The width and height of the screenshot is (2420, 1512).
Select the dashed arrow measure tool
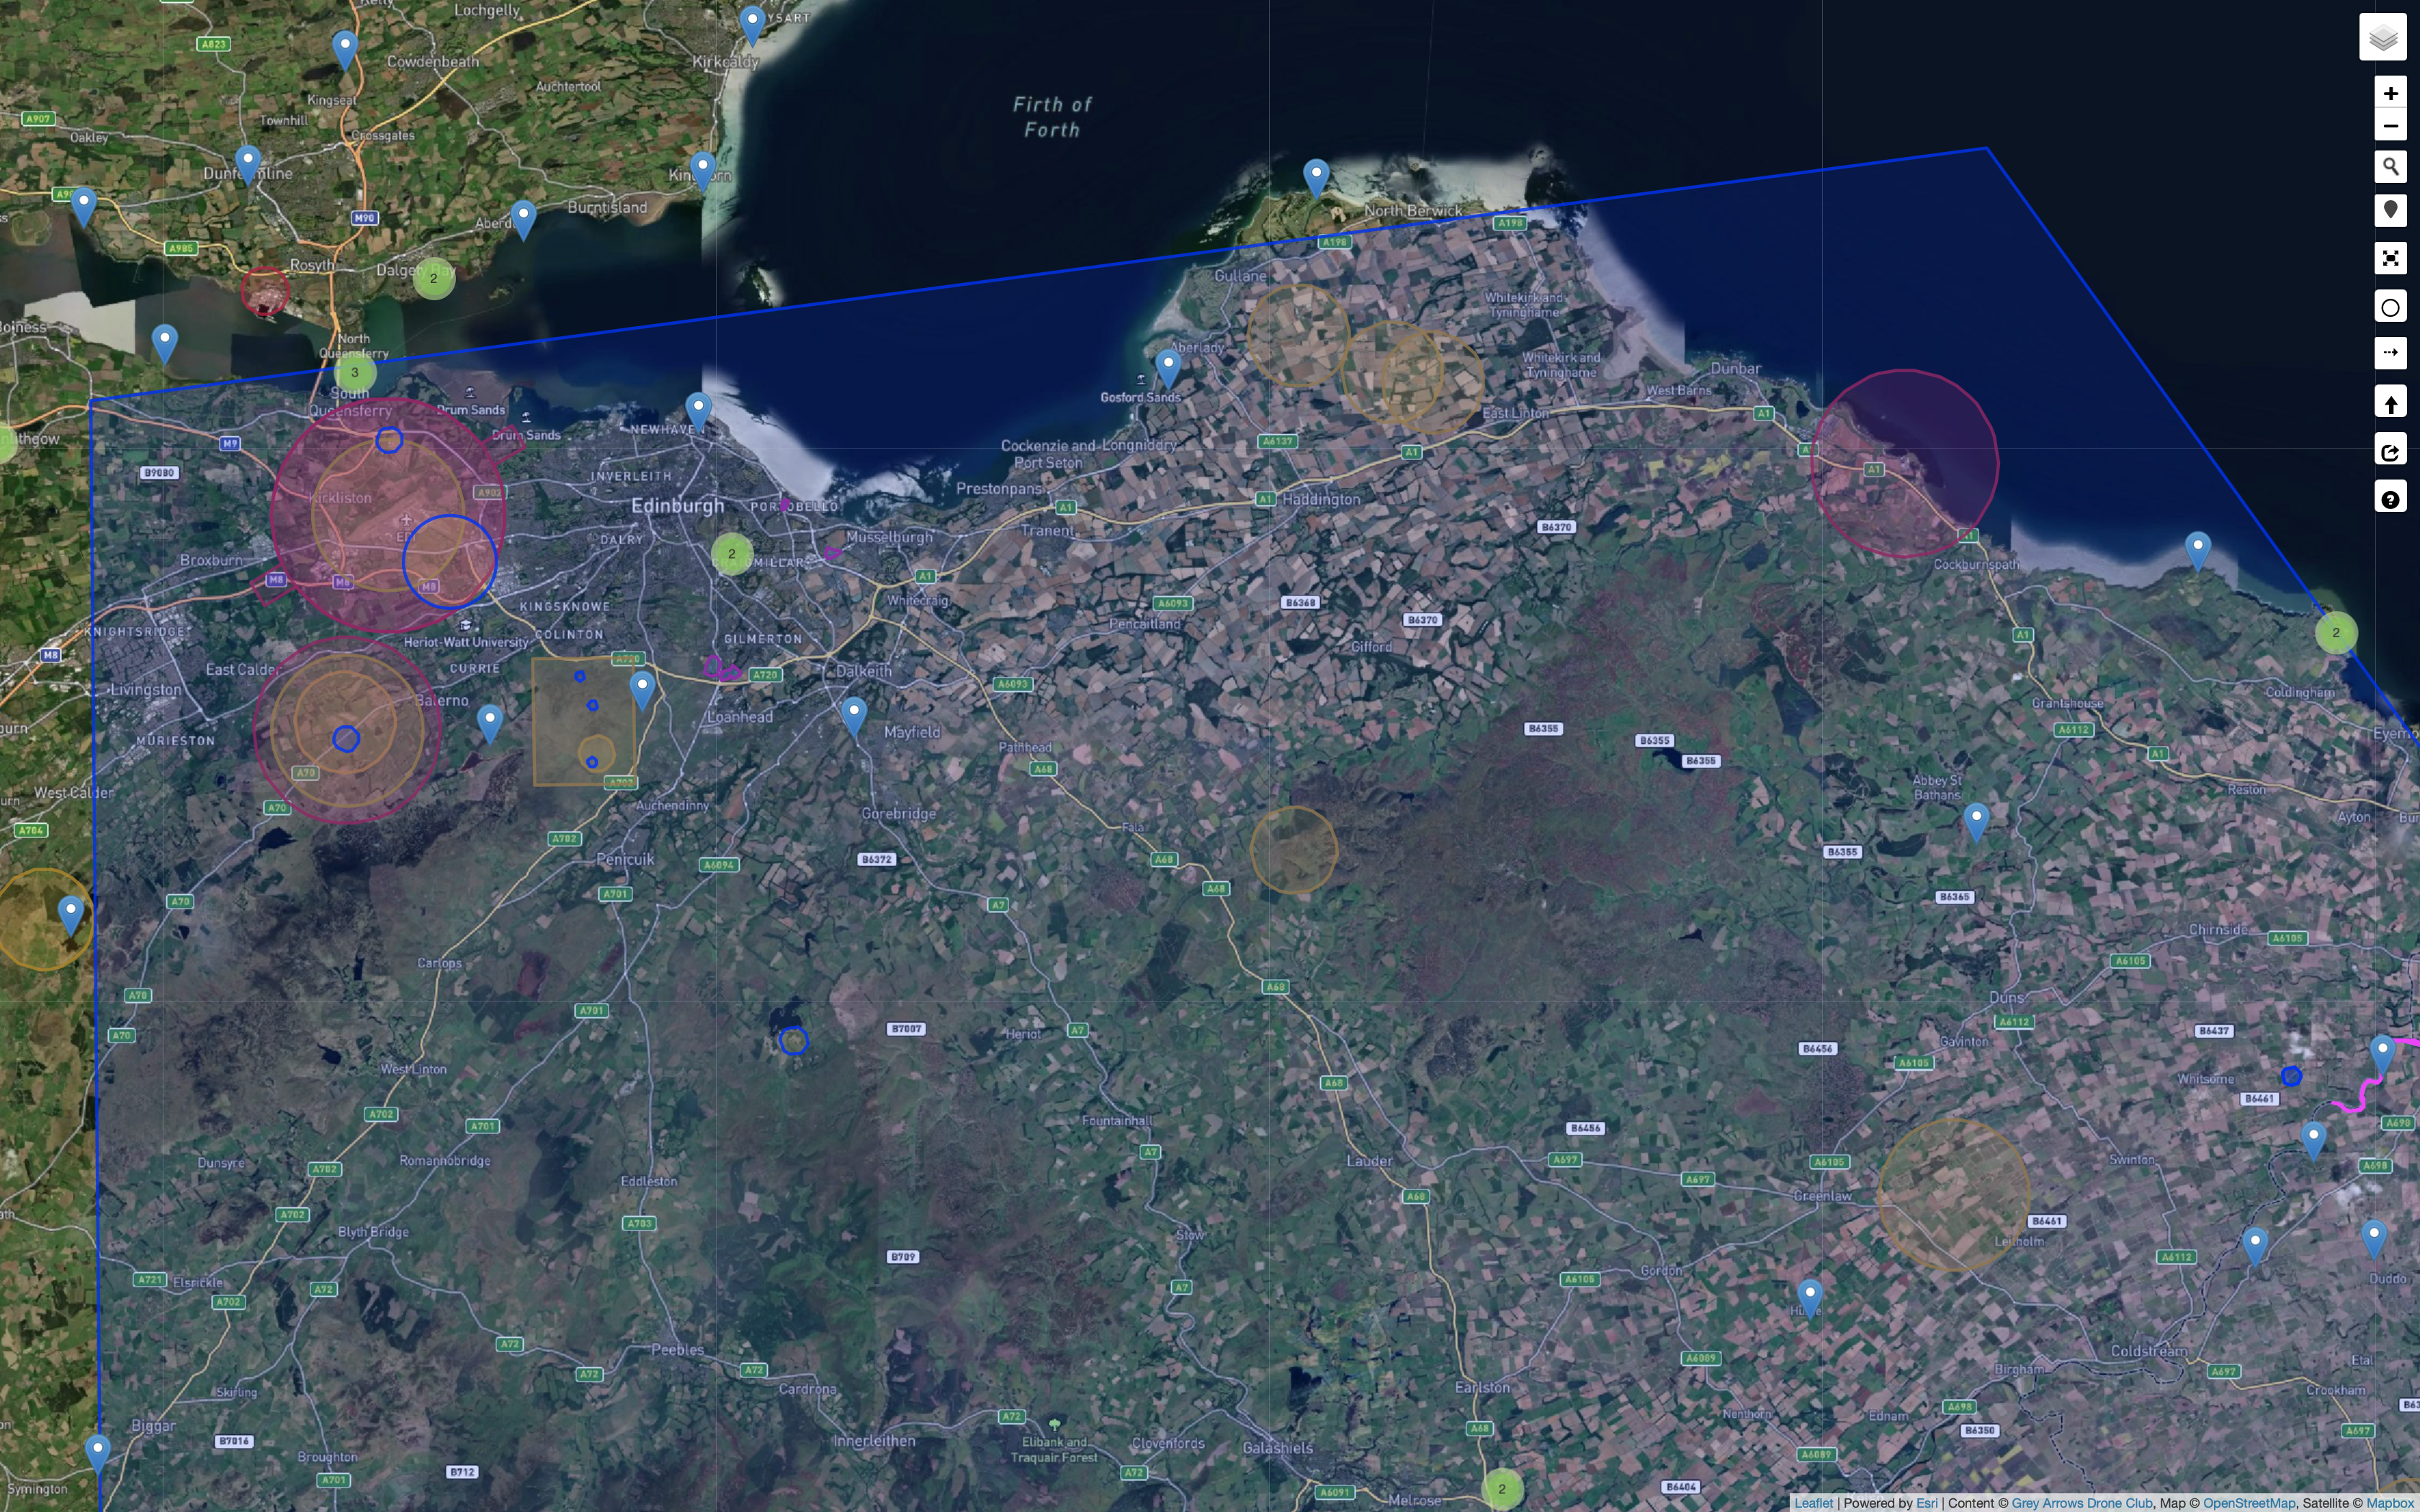coord(2390,352)
